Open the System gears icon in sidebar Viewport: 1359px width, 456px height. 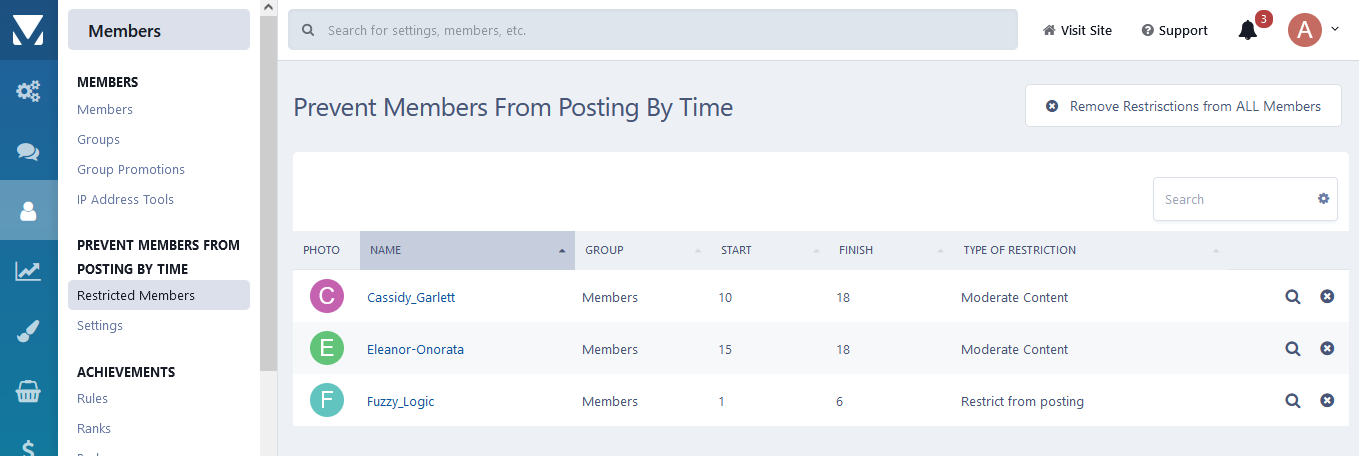(28, 92)
